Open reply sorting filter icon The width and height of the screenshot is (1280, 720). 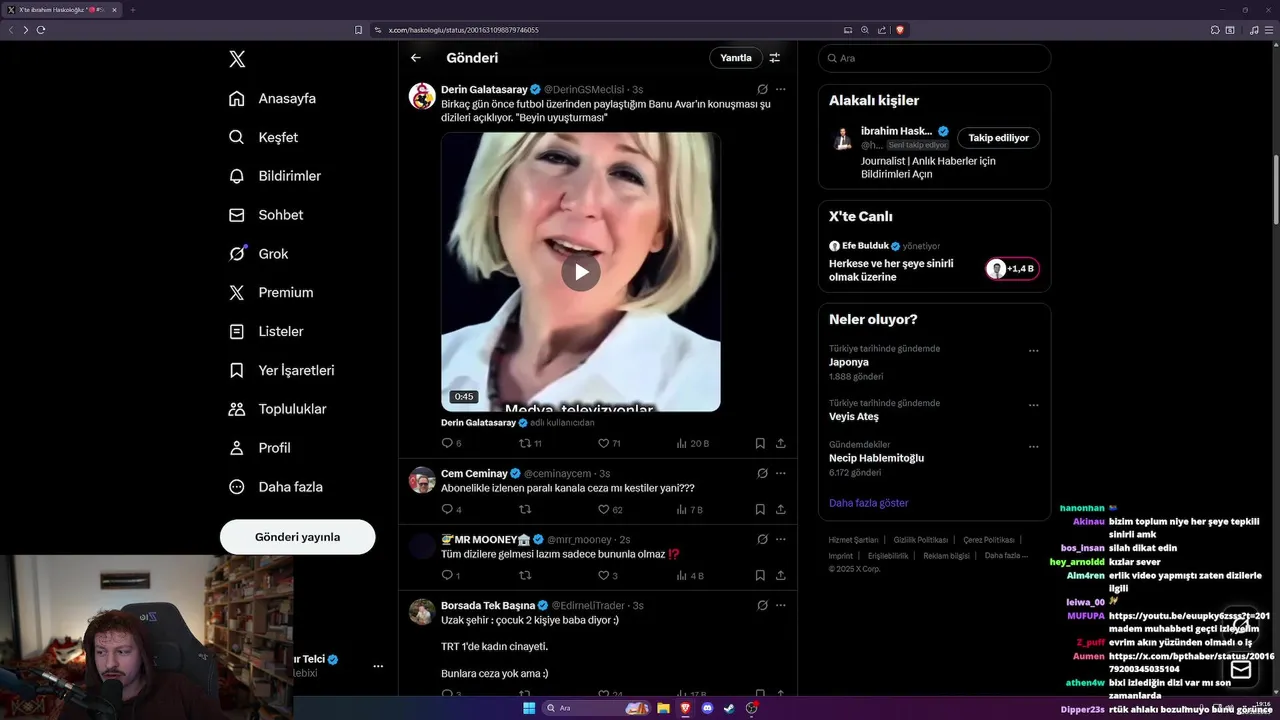[774, 58]
